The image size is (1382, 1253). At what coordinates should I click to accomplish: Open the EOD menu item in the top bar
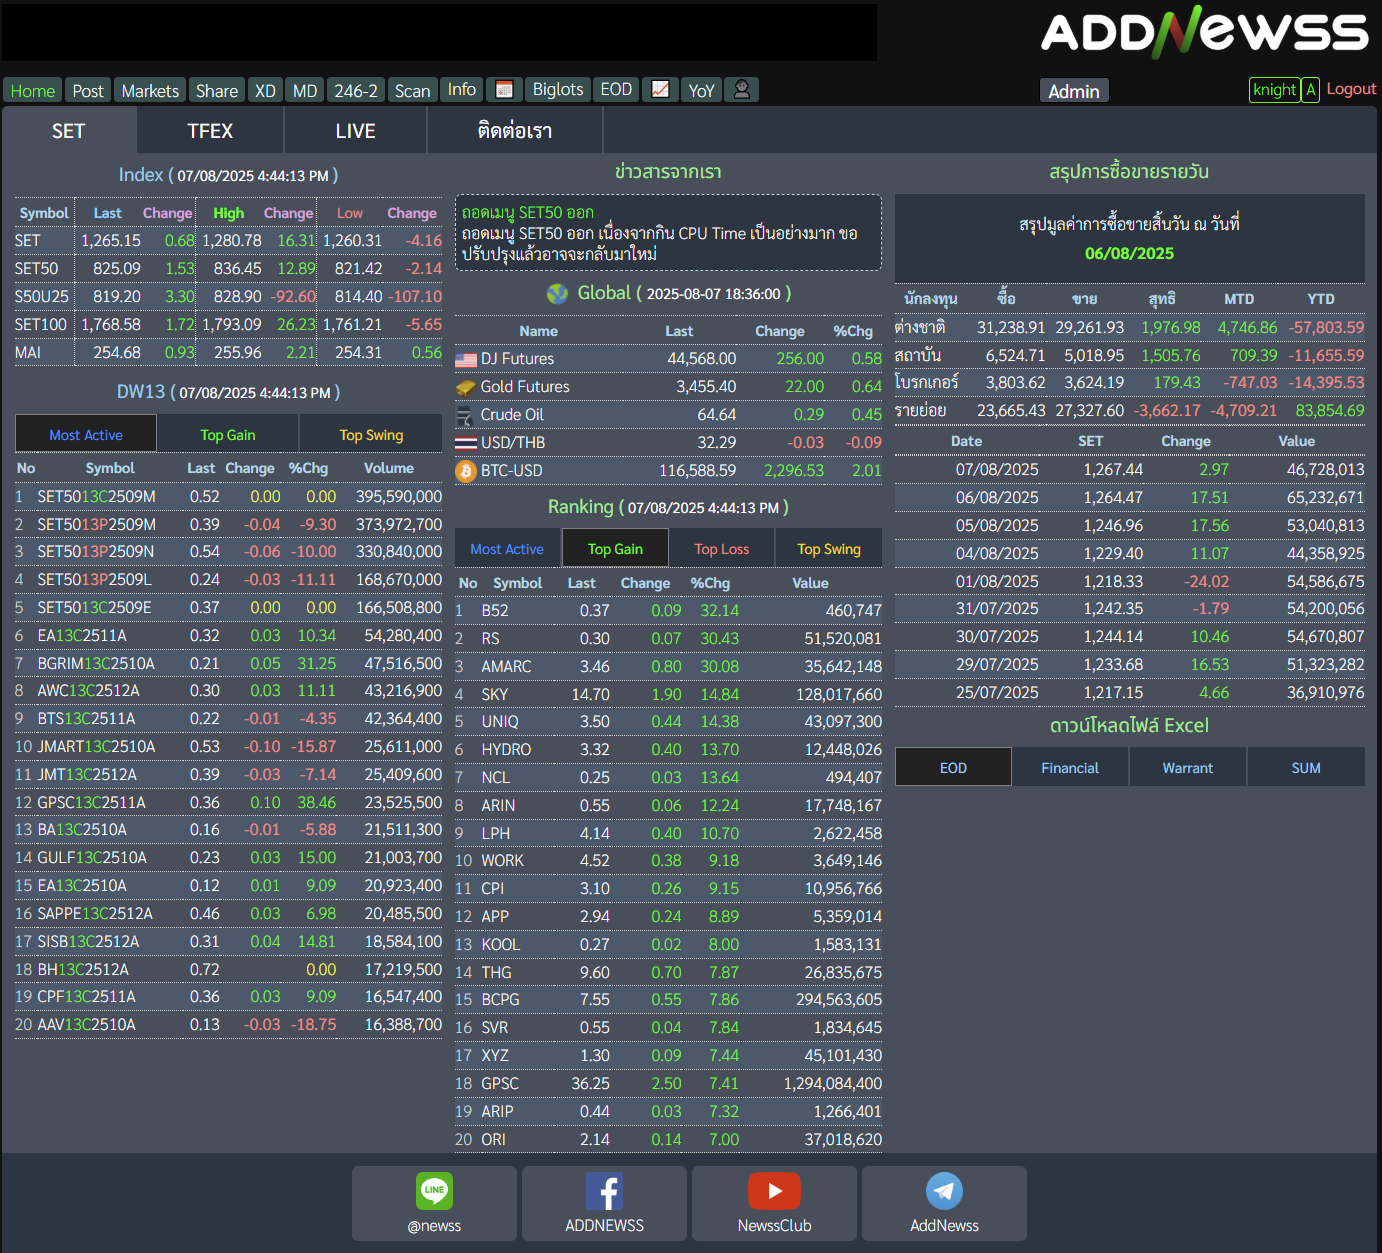point(616,90)
